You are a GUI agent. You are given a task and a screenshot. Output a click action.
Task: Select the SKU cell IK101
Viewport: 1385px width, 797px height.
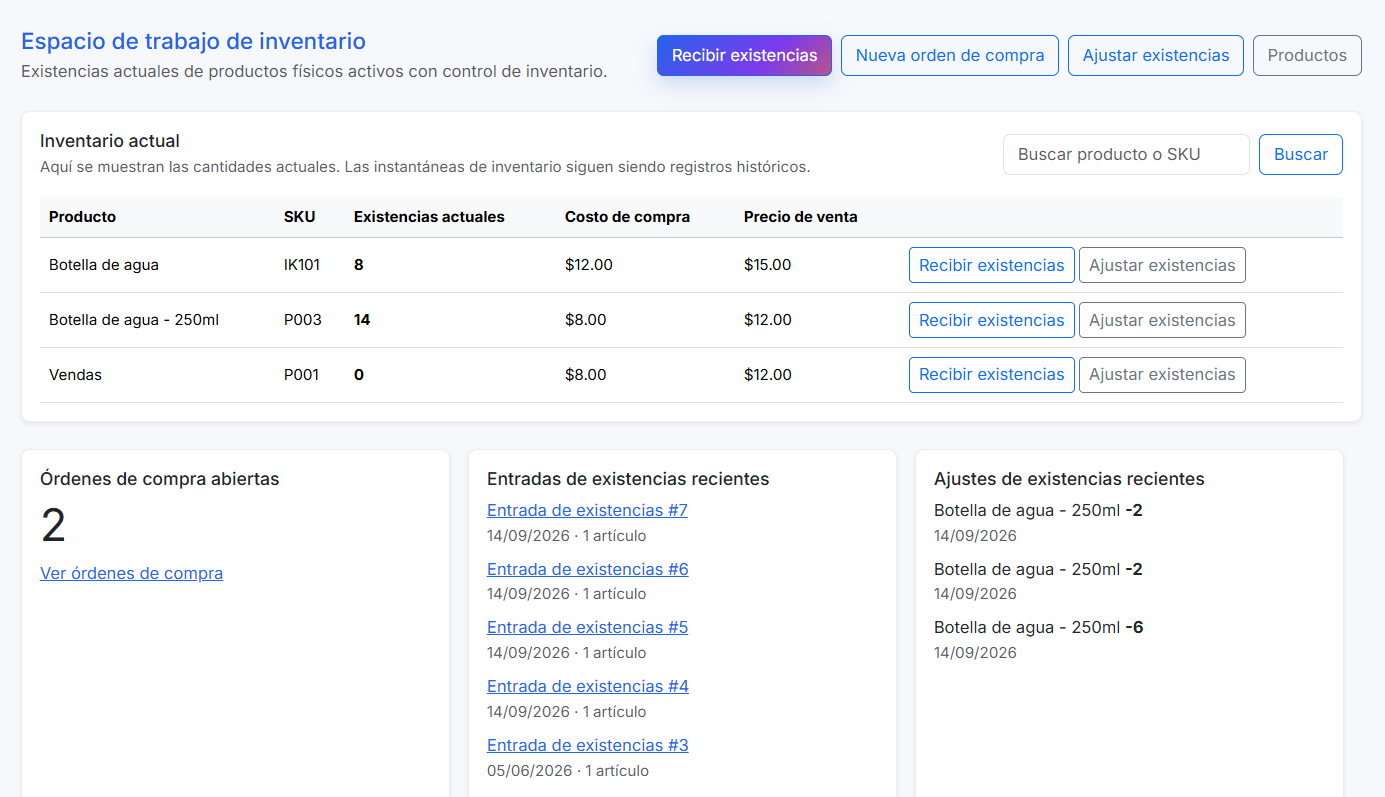302,265
